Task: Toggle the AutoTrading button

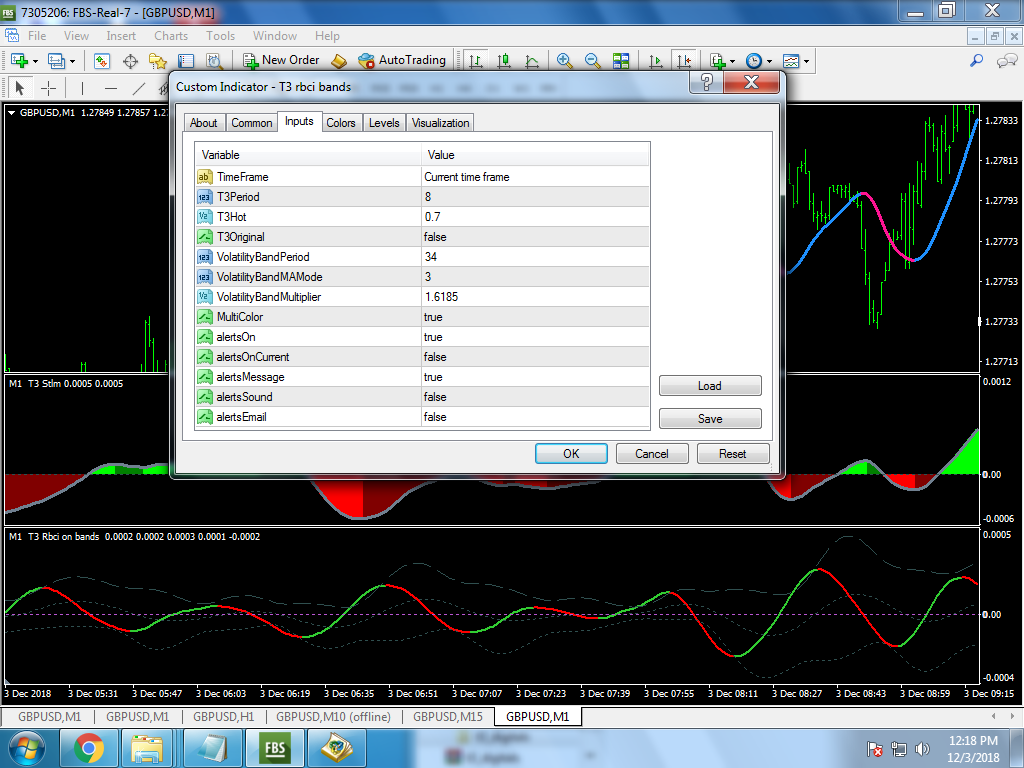Action: 401,60
